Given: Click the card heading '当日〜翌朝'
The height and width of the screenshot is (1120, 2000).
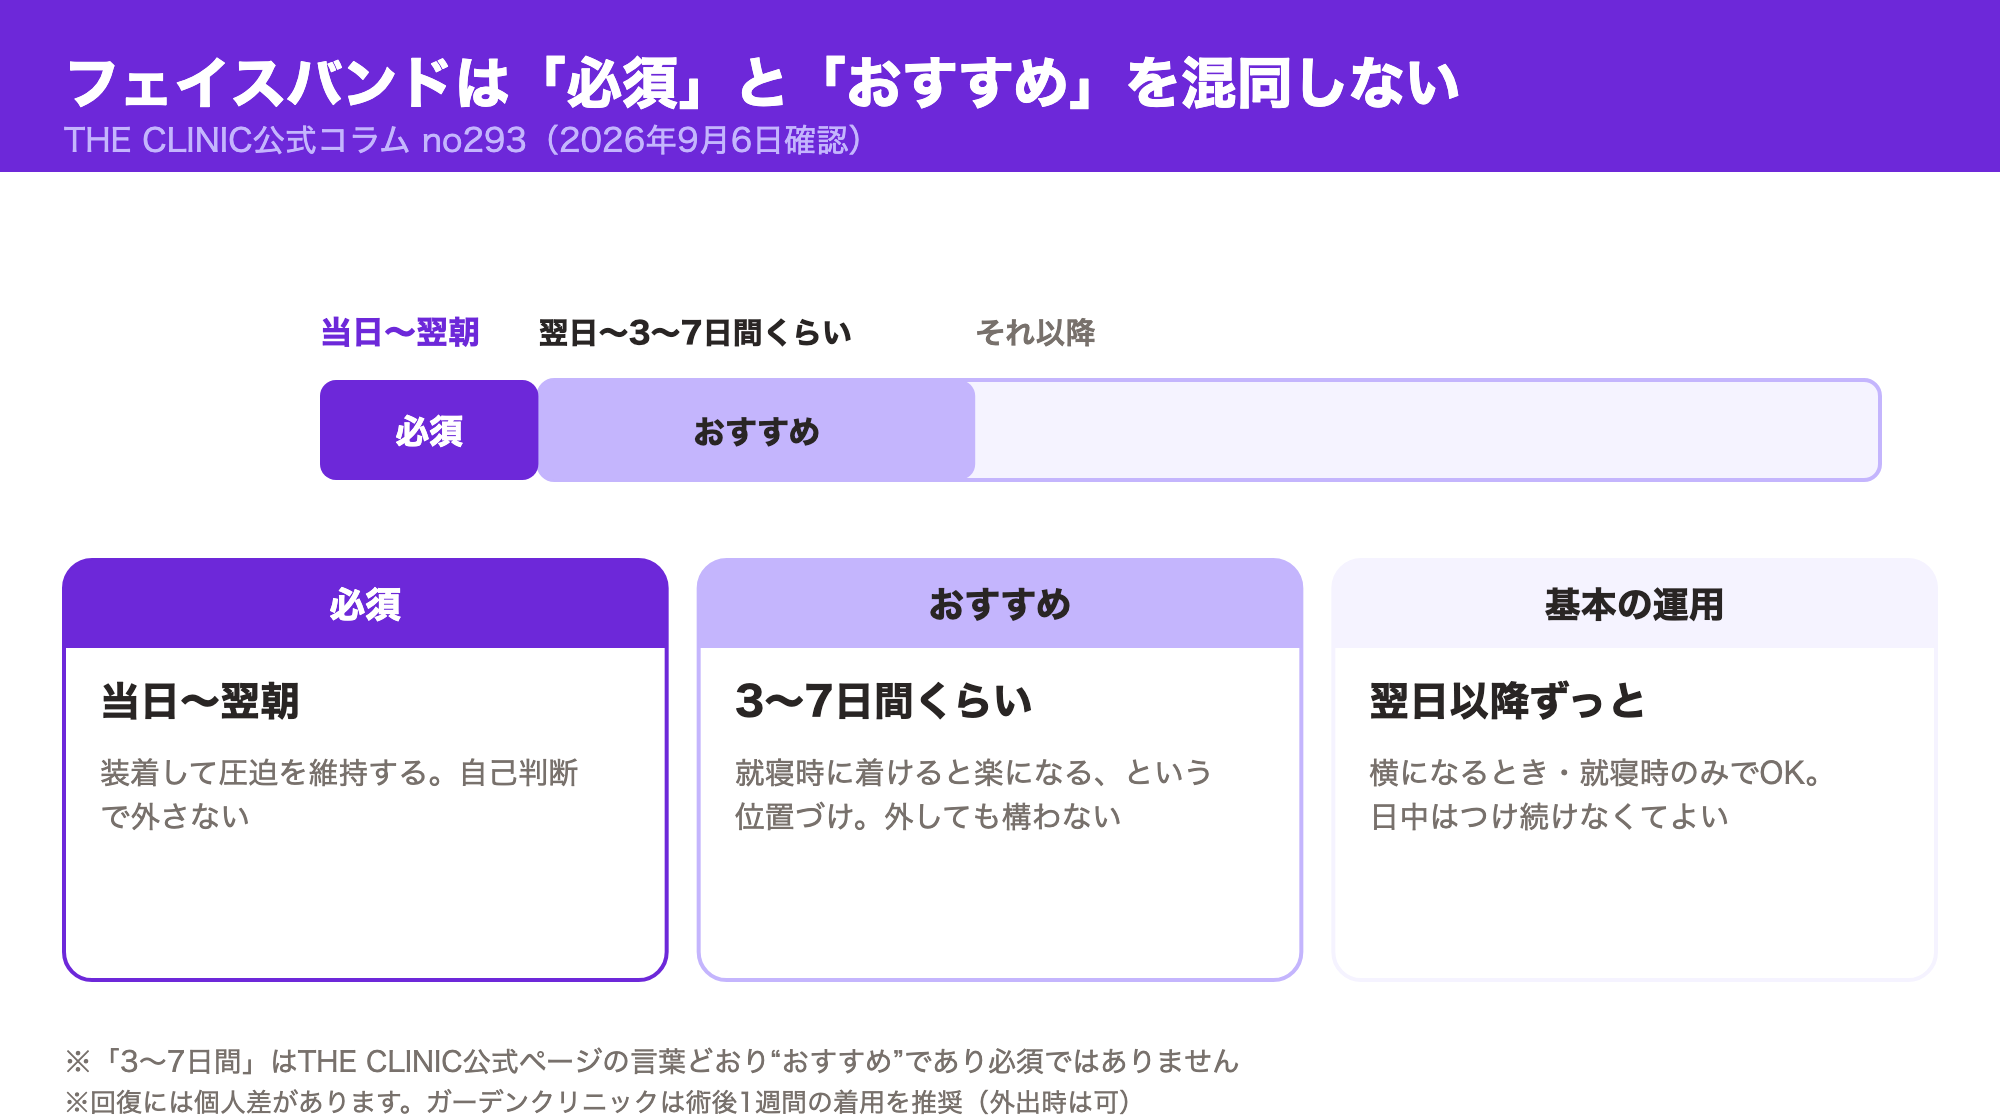Looking at the screenshot, I should [200, 701].
